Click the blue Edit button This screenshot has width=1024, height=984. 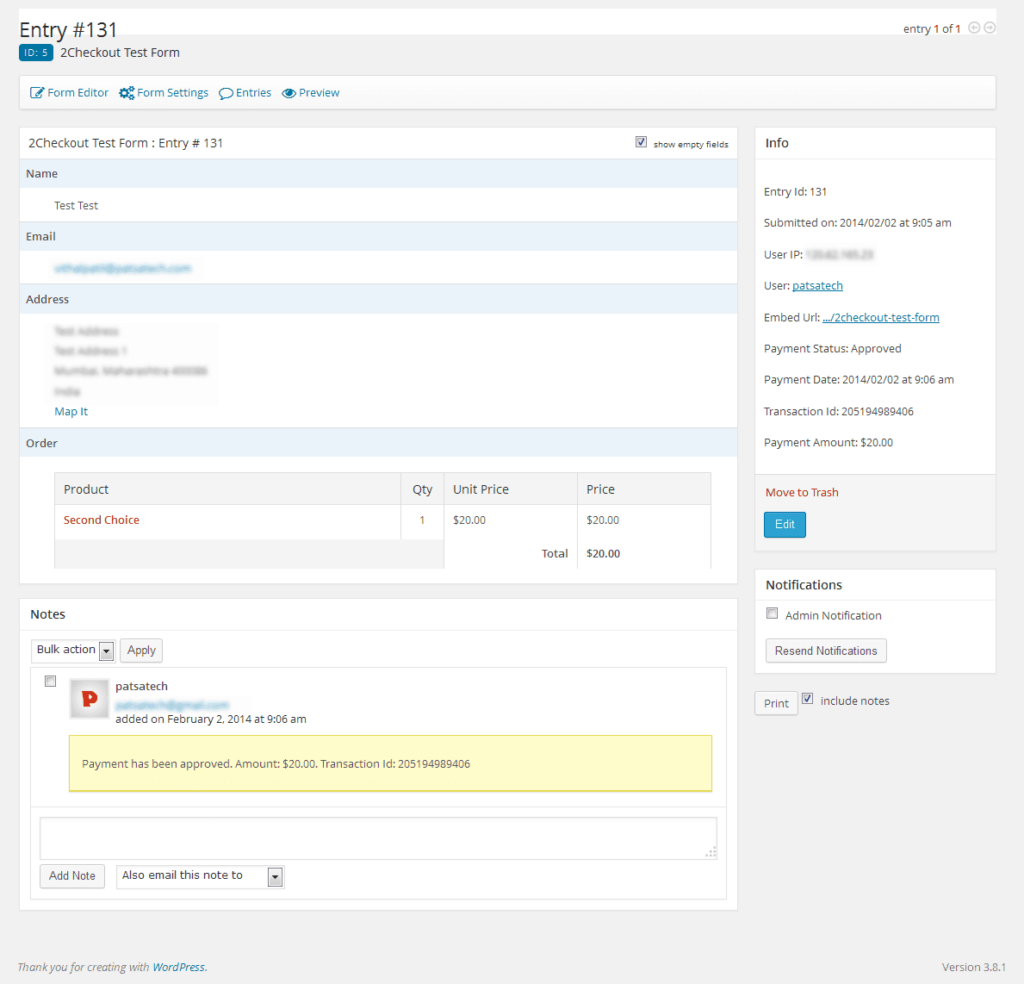[784, 524]
